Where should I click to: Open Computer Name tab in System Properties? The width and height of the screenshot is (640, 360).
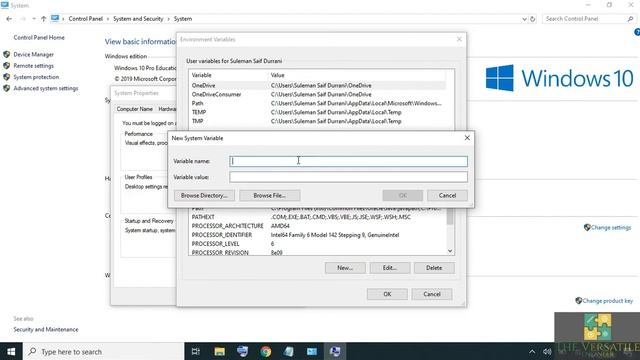point(134,109)
